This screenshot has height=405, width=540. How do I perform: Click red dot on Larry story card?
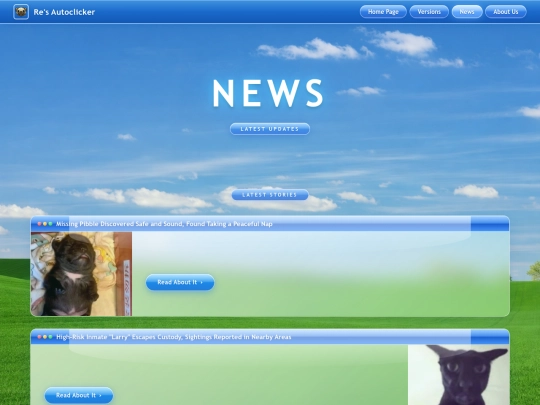40,337
